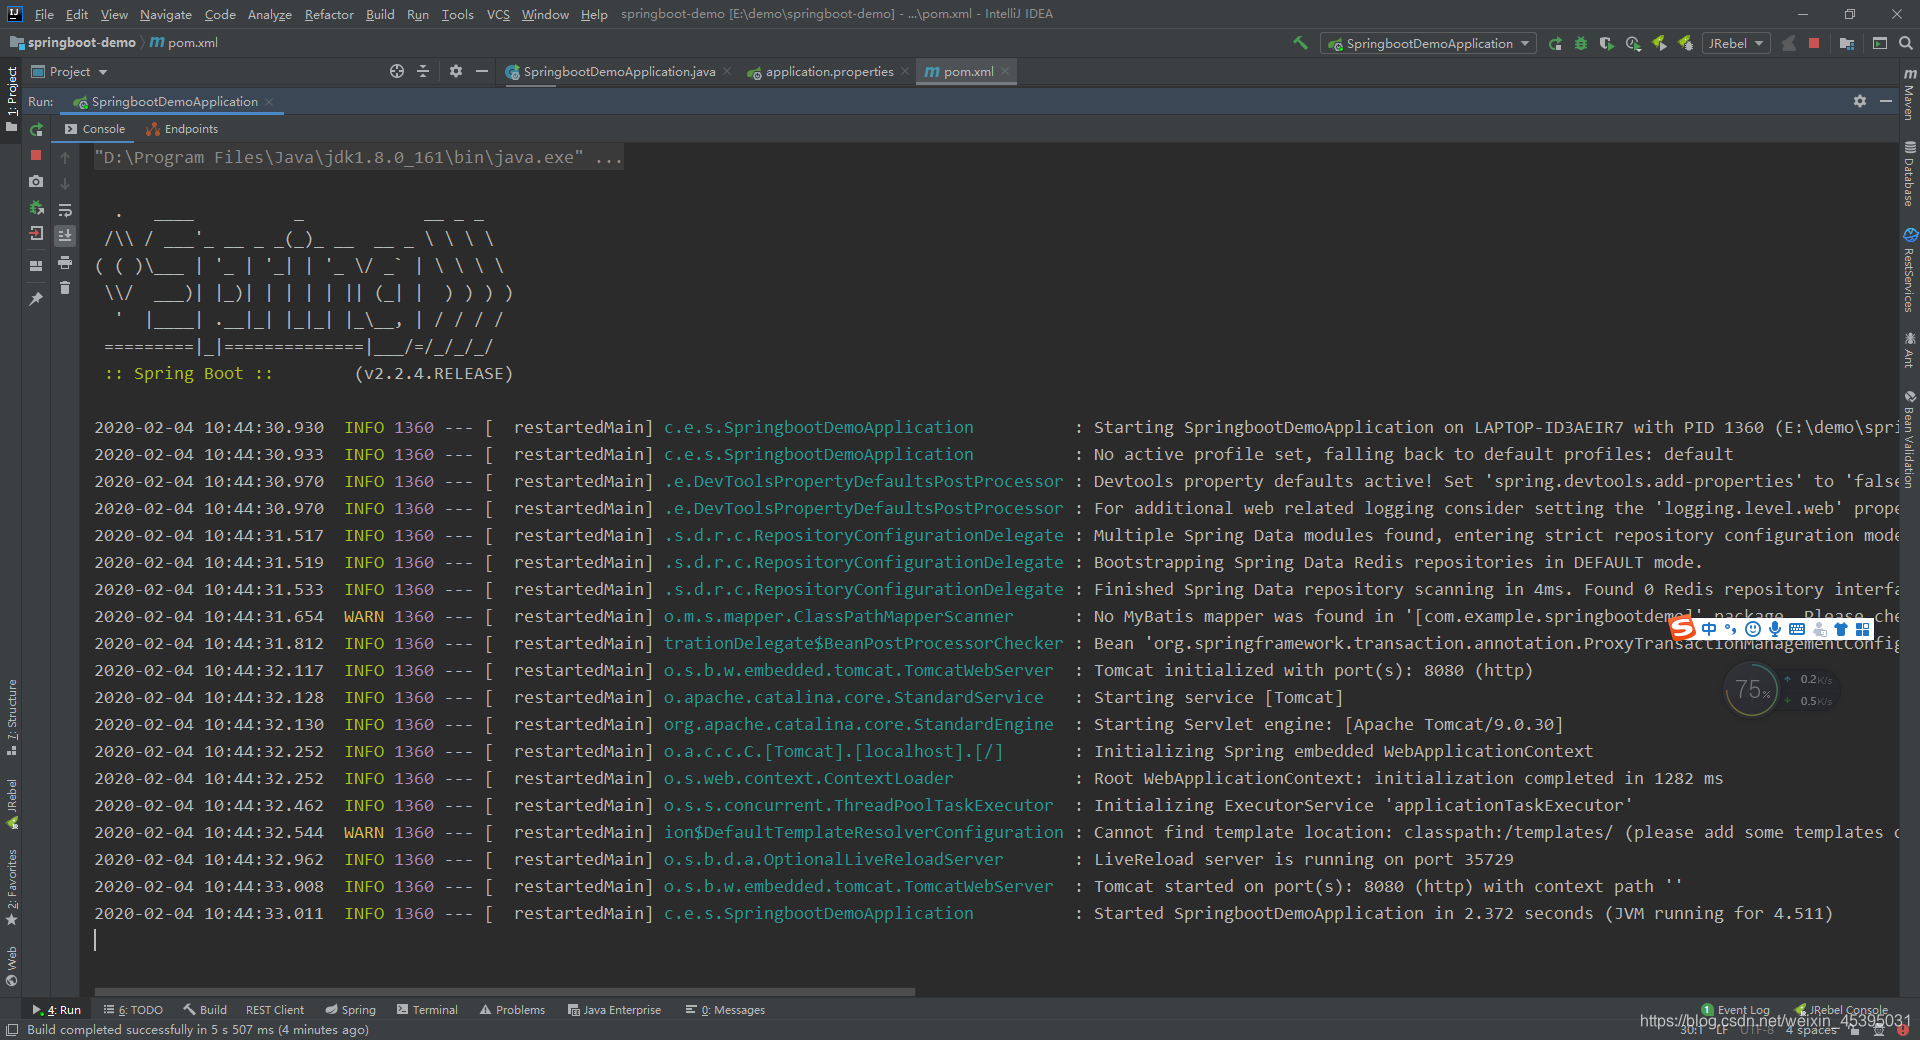
Task: Build project with the hammer icon
Action: point(1300,43)
